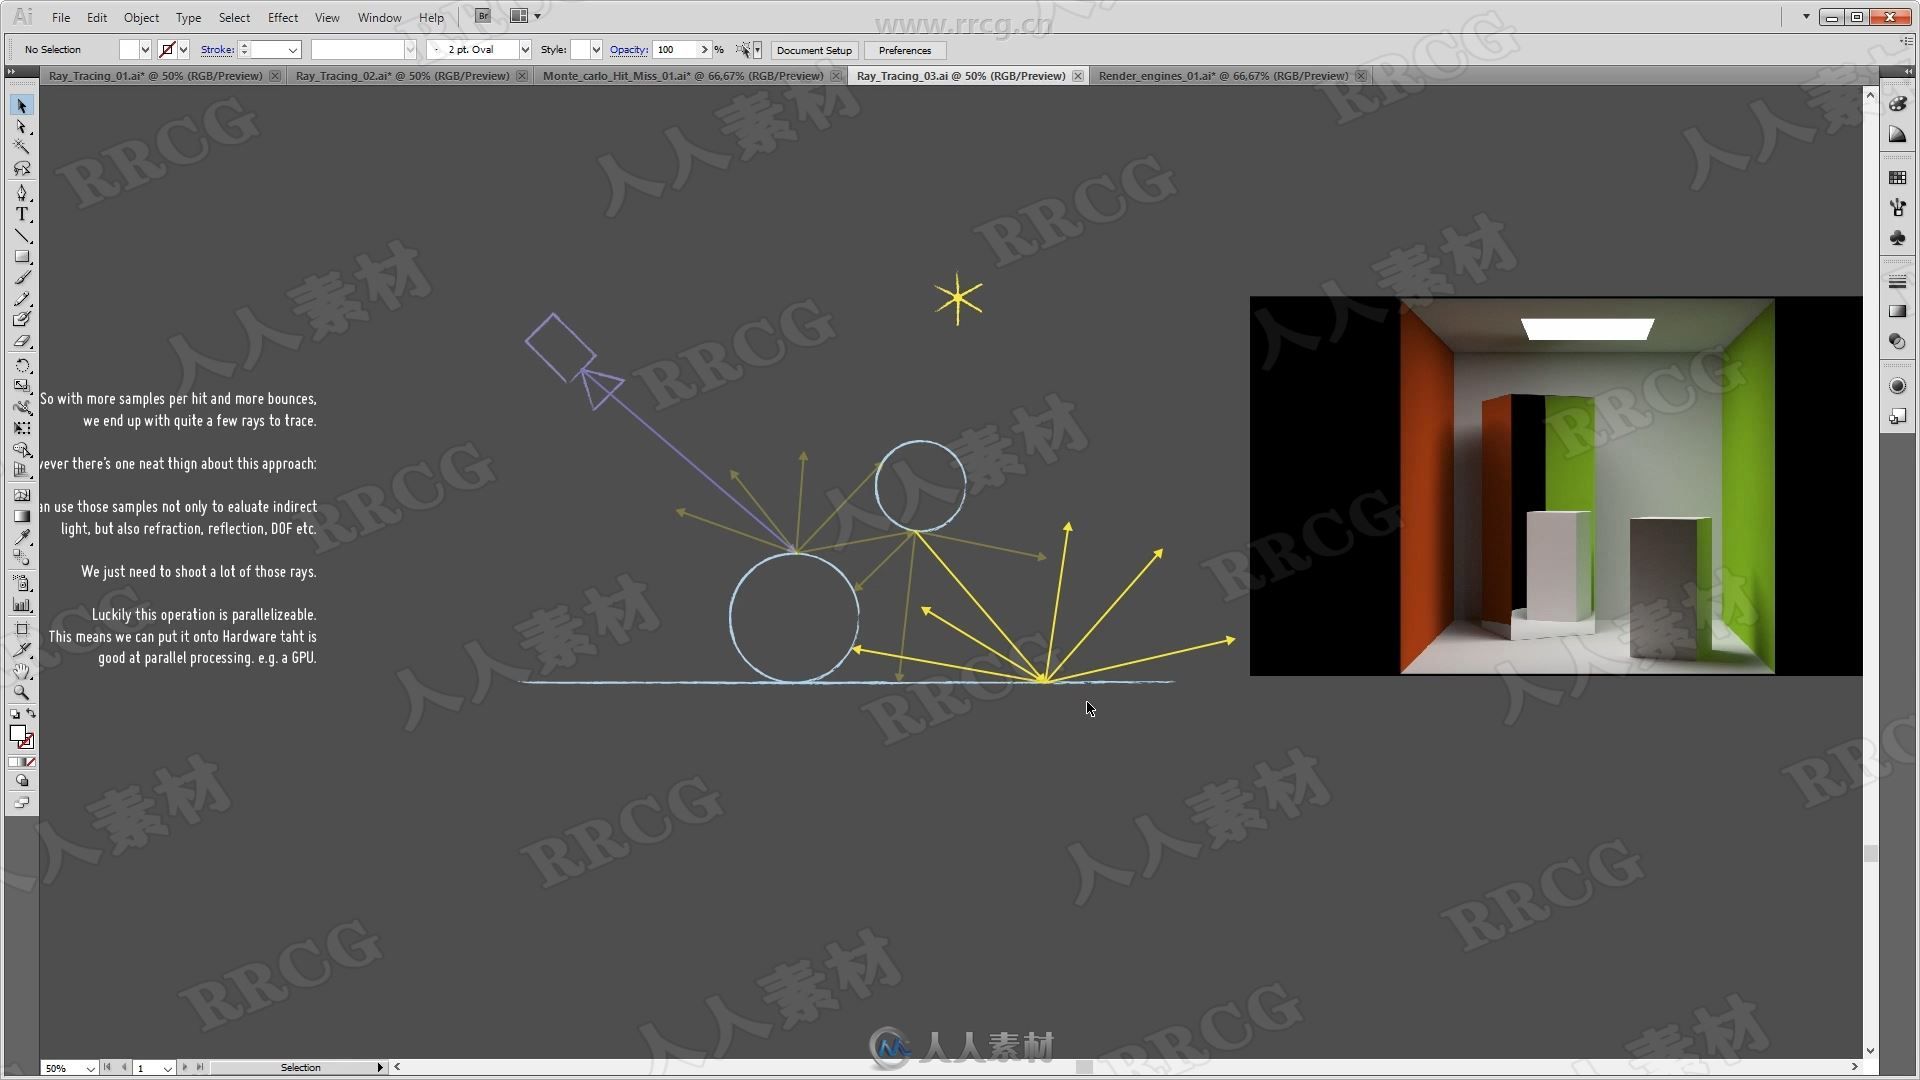
Task: Select the Scale tool
Action: pos(22,386)
